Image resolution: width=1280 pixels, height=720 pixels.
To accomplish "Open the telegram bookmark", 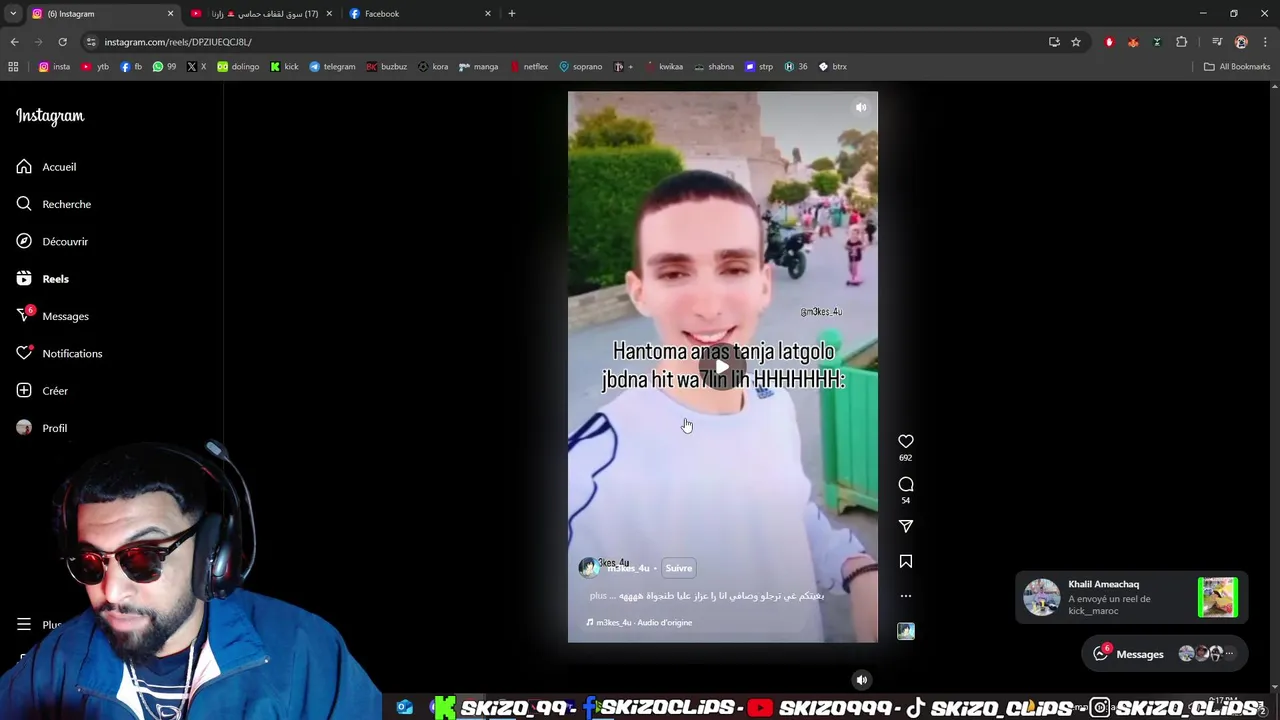I will coord(332,67).
